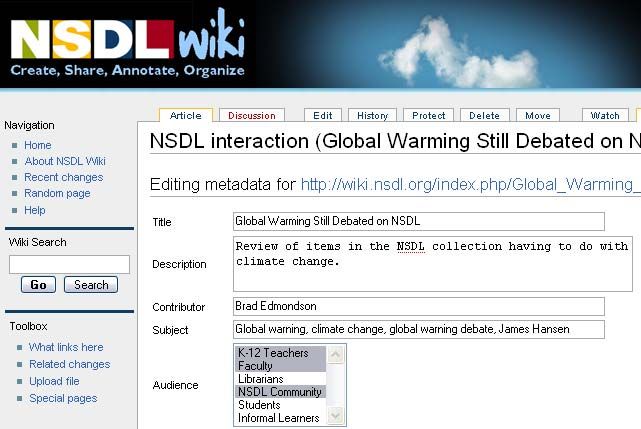Open What links here
This screenshot has height=429, width=641.
(x=66, y=347)
